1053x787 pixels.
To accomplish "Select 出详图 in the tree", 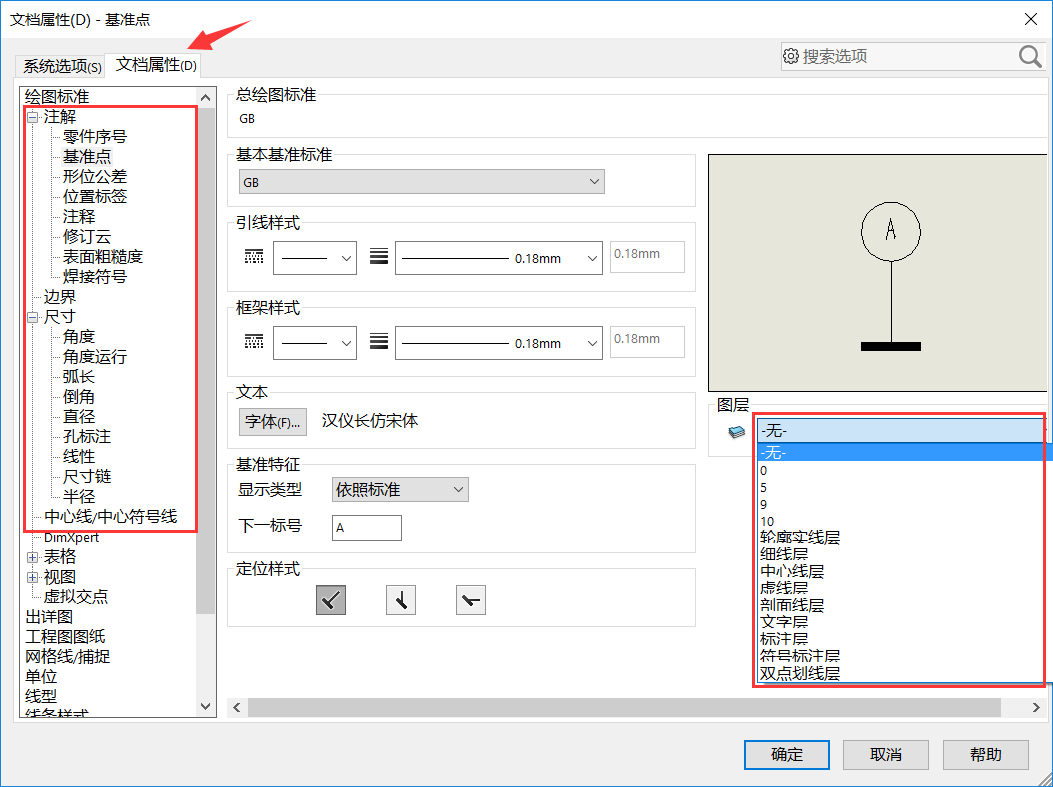I will (49, 616).
